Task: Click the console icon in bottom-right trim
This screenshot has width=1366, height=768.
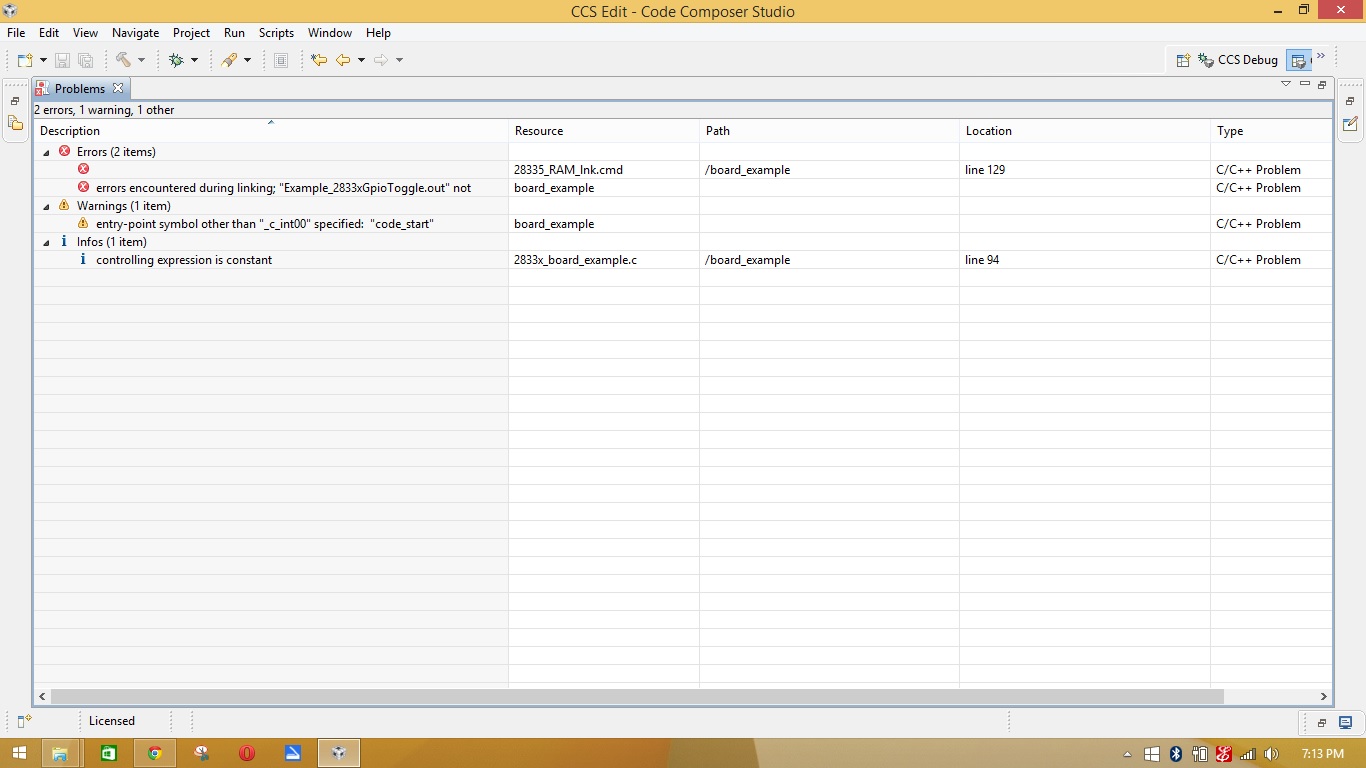Action: [x=1346, y=722]
